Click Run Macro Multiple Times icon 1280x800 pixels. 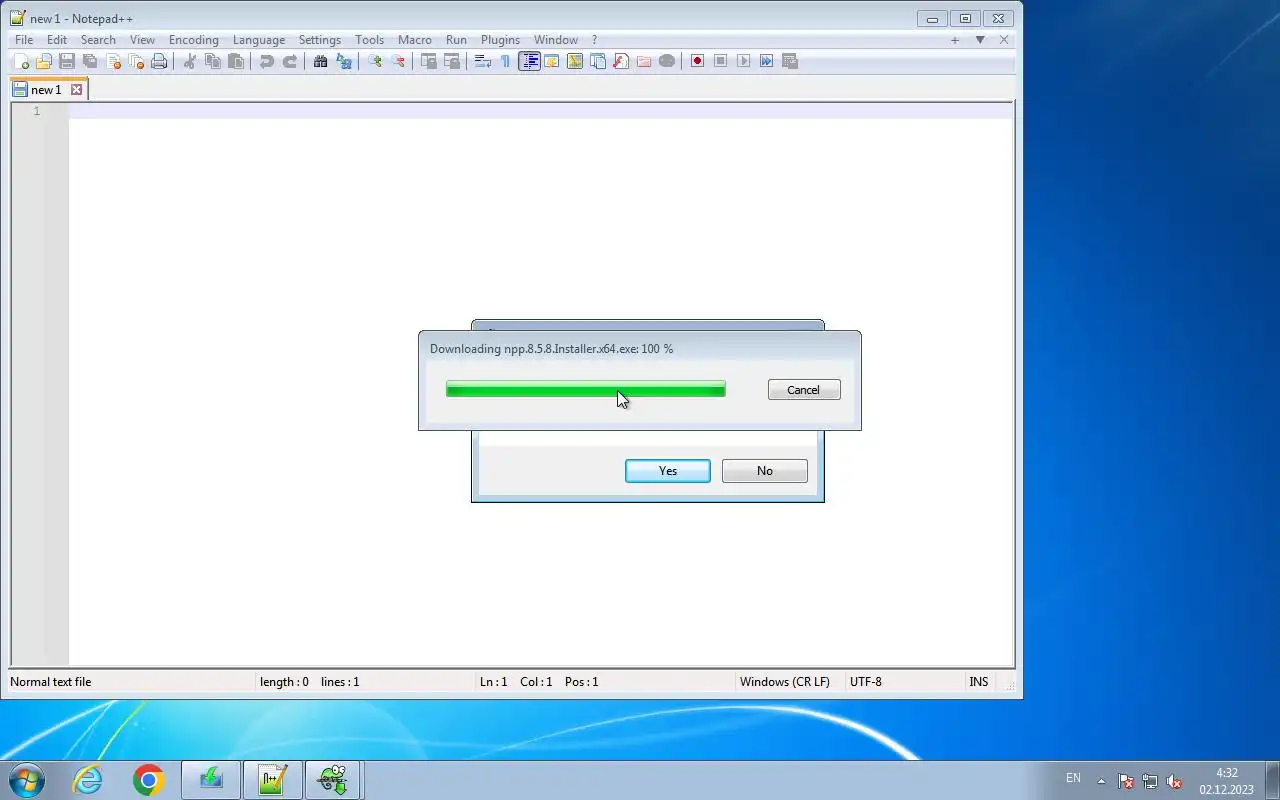767,61
